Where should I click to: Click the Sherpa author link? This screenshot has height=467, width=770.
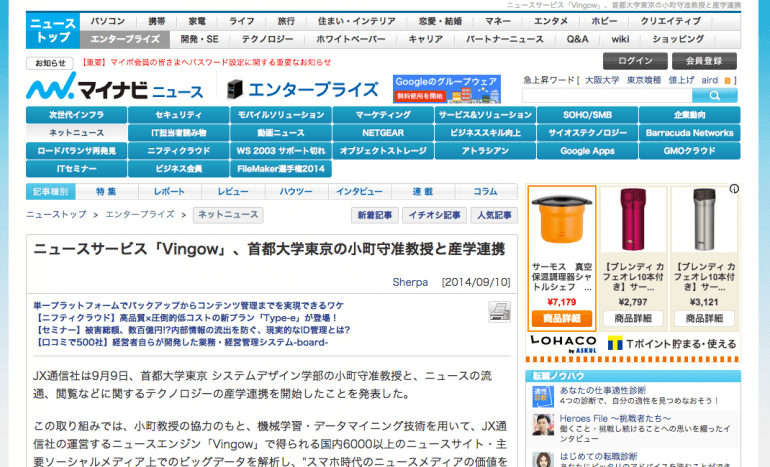pyautogui.click(x=410, y=282)
